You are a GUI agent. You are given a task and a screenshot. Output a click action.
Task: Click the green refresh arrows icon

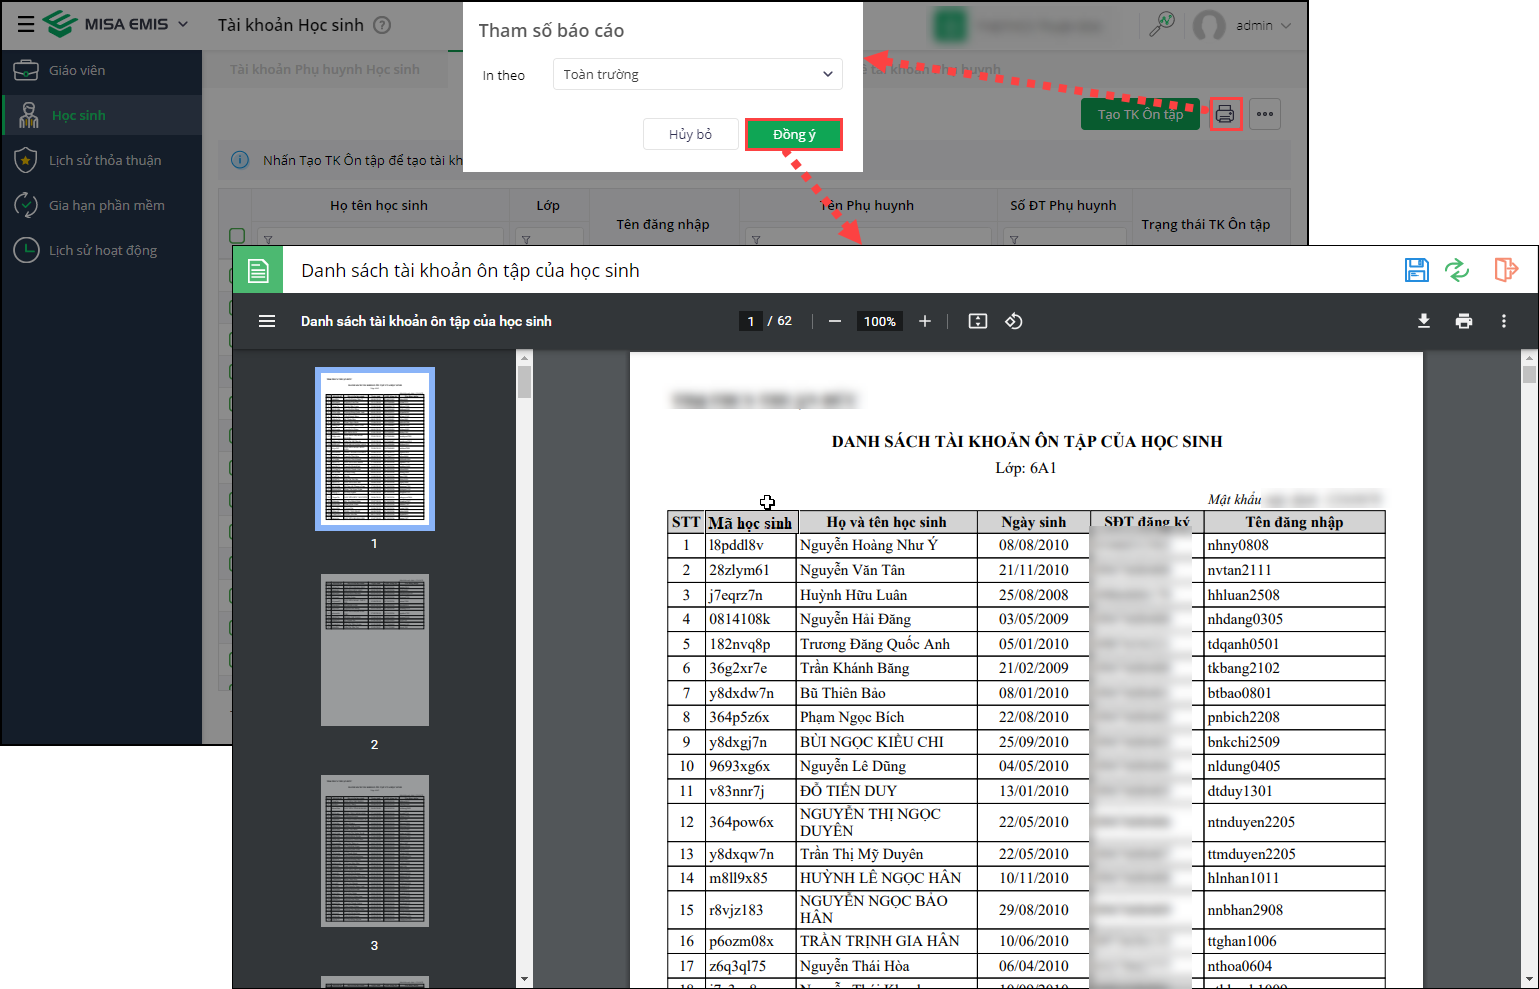1457,269
